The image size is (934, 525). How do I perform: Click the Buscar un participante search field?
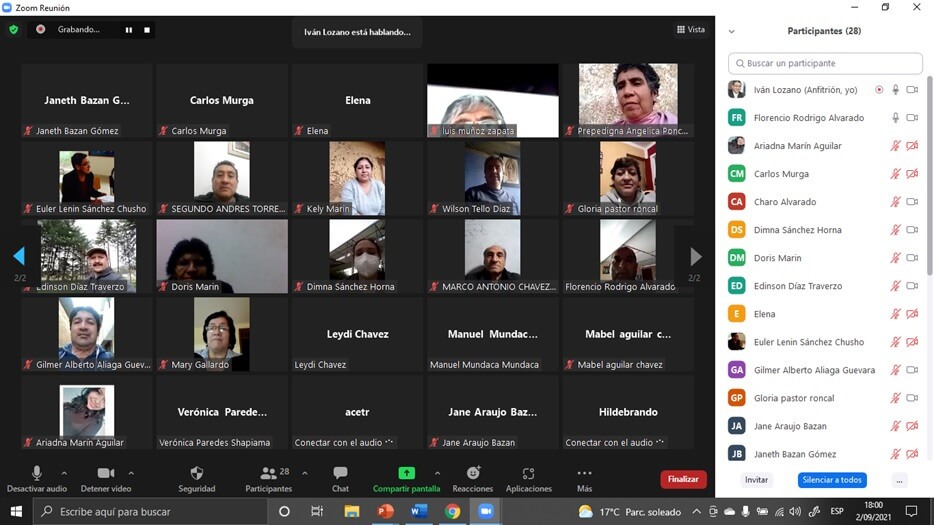pyautogui.click(x=825, y=63)
